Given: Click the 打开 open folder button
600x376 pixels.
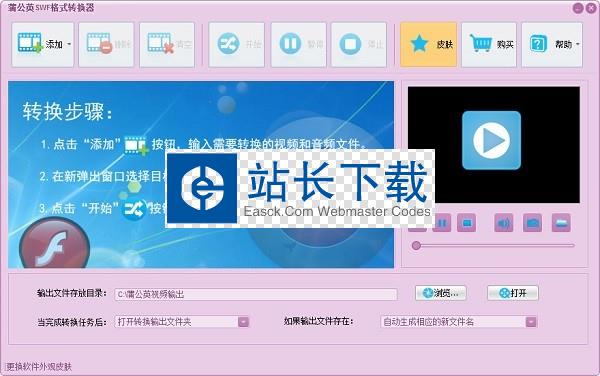Looking at the screenshot, I should pos(513,293).
